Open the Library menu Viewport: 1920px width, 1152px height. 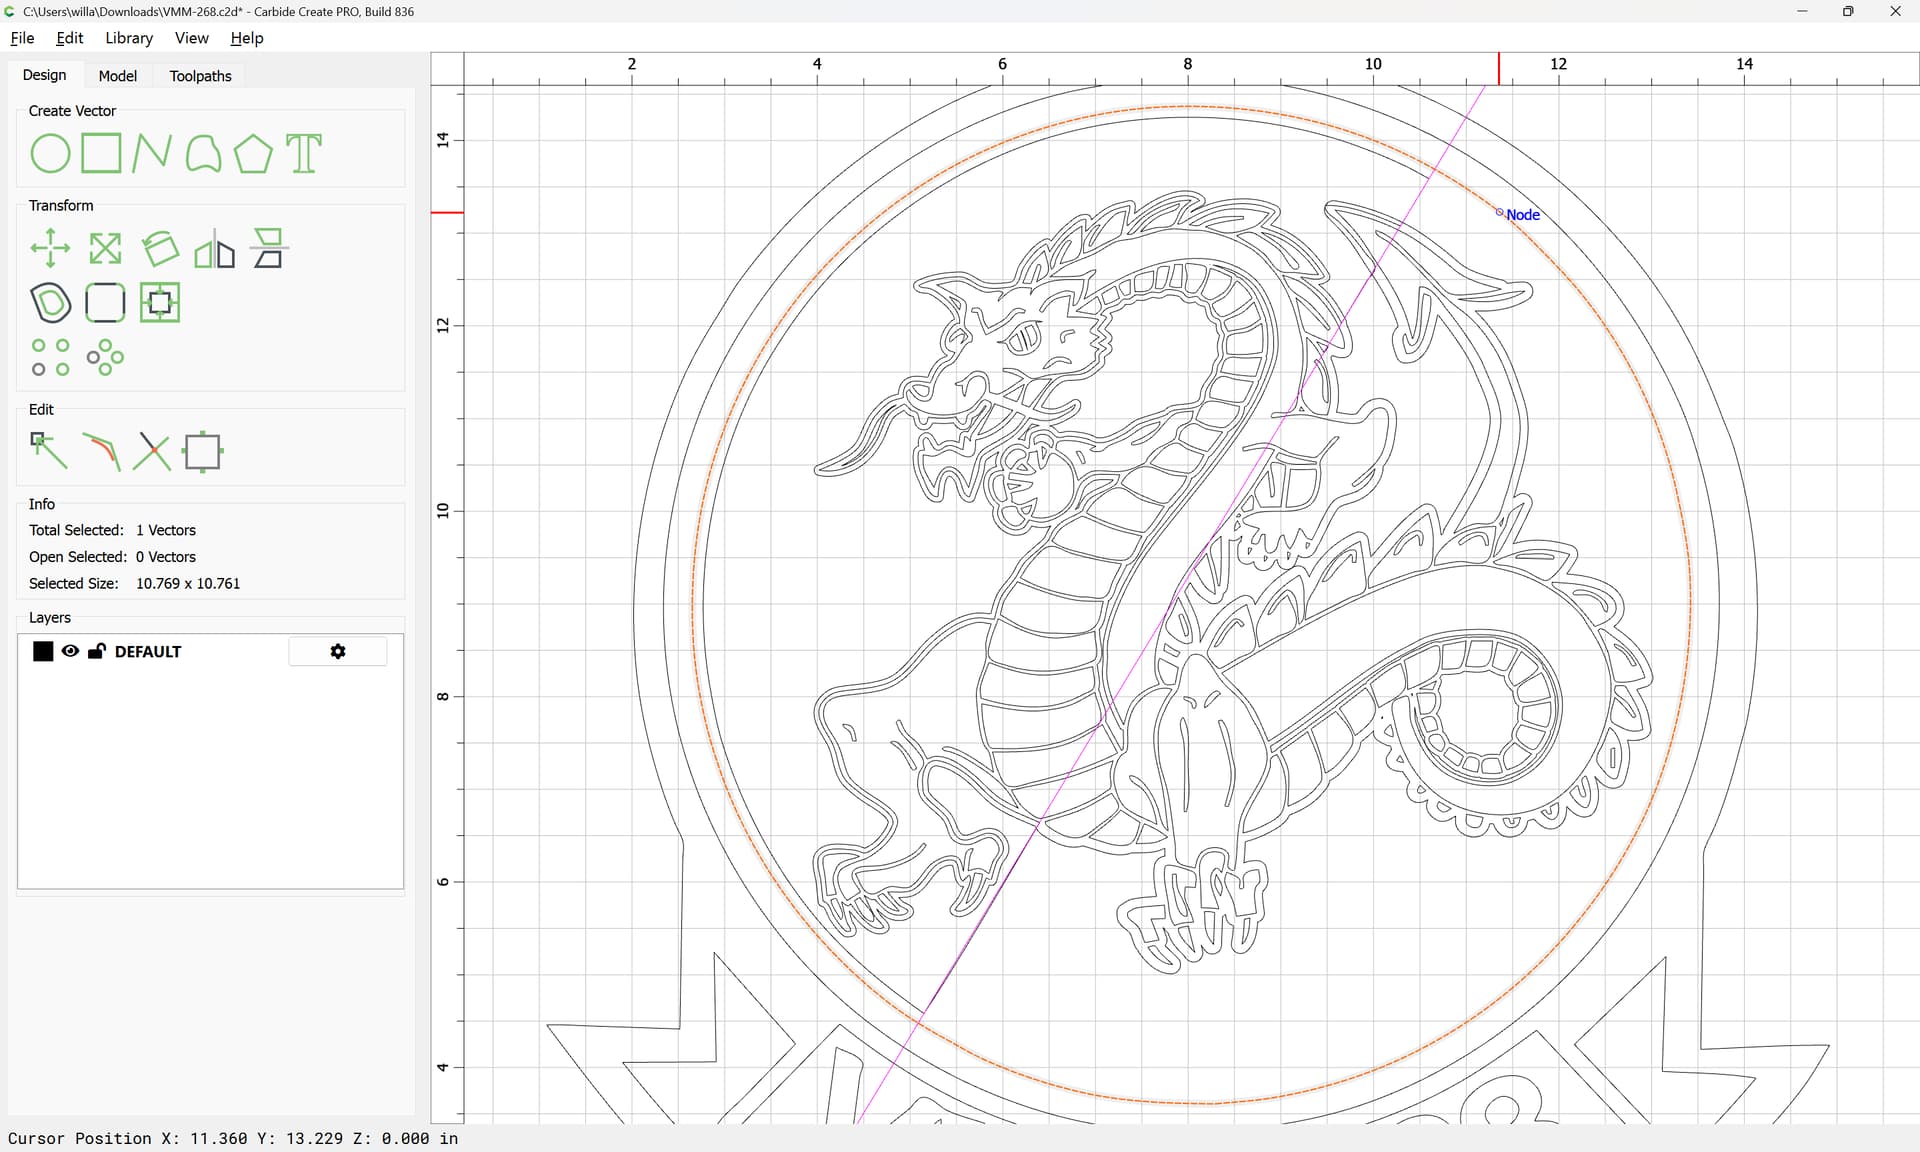[129, 38]
